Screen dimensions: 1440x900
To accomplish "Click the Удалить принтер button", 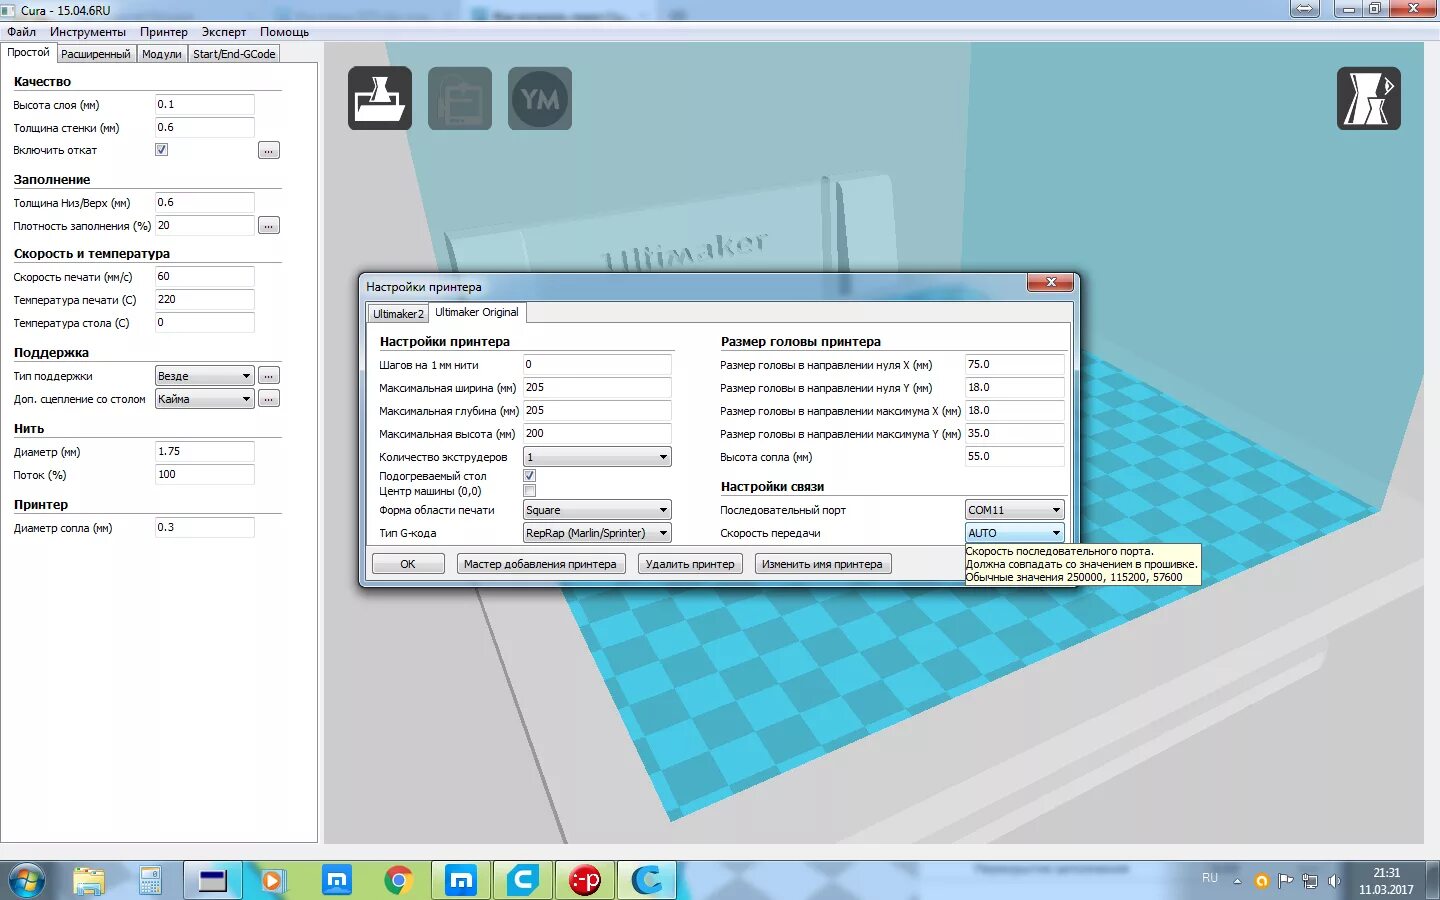I will point(690,564).
